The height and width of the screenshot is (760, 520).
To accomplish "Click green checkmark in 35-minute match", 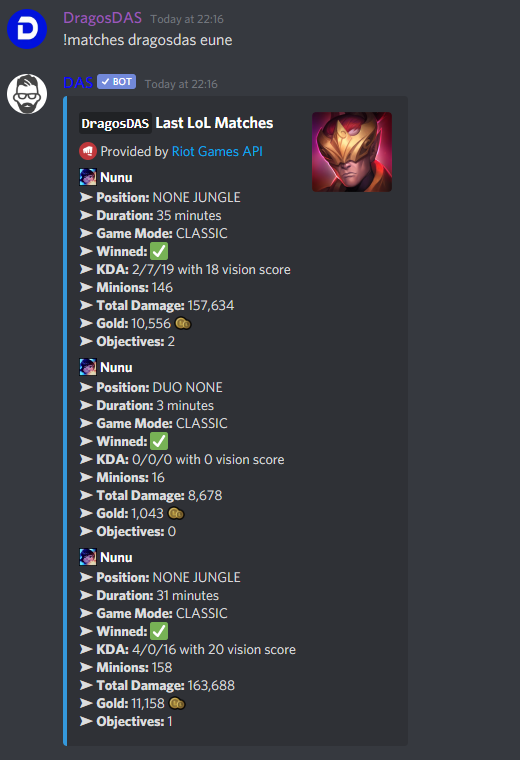I will 159,251.
